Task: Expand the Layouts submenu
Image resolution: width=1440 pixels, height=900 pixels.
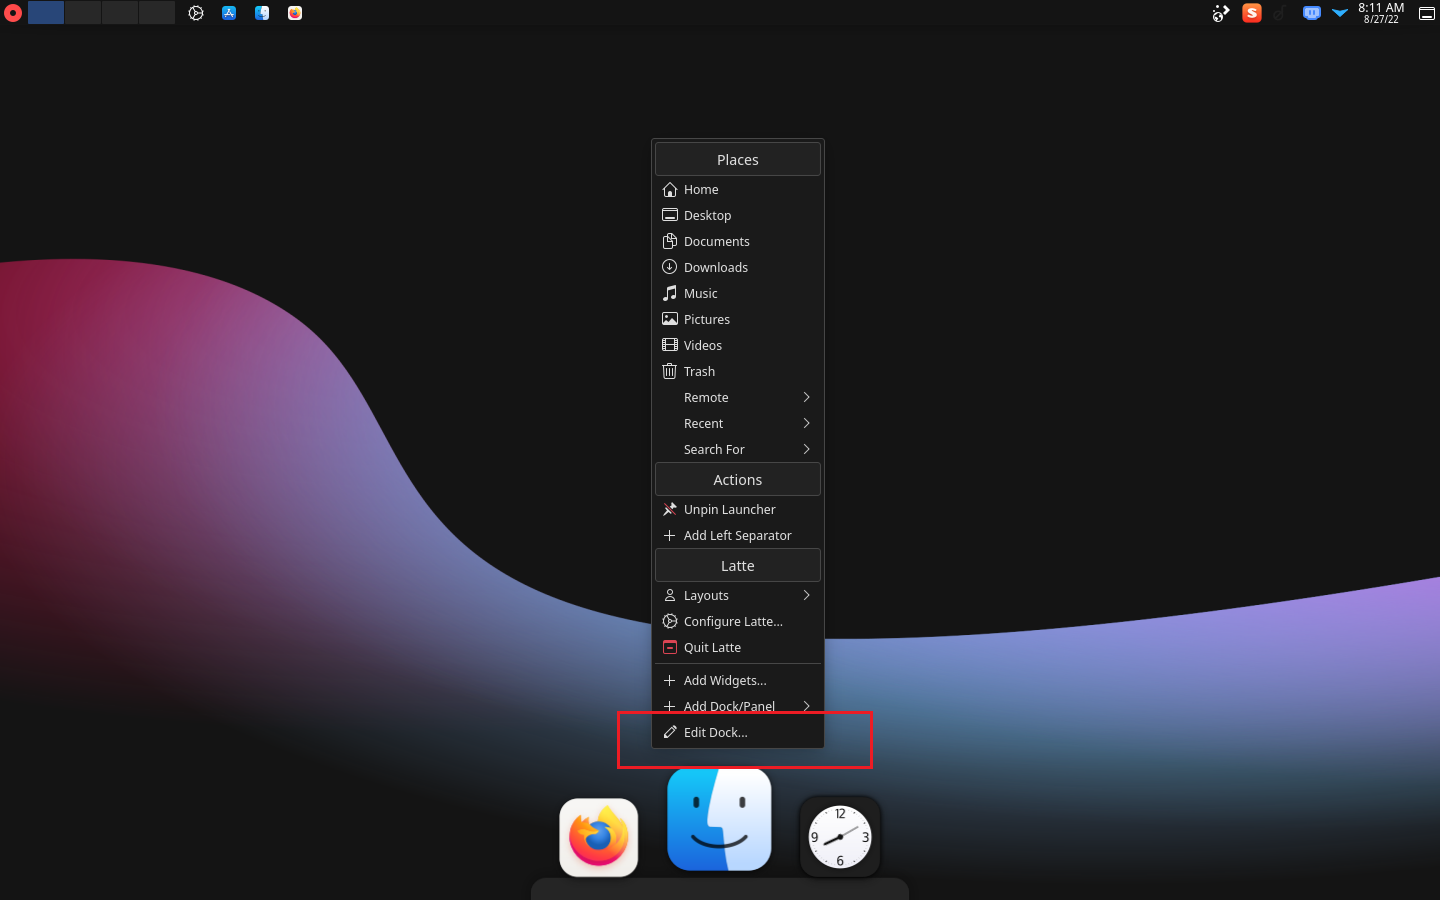Action: 738,595
